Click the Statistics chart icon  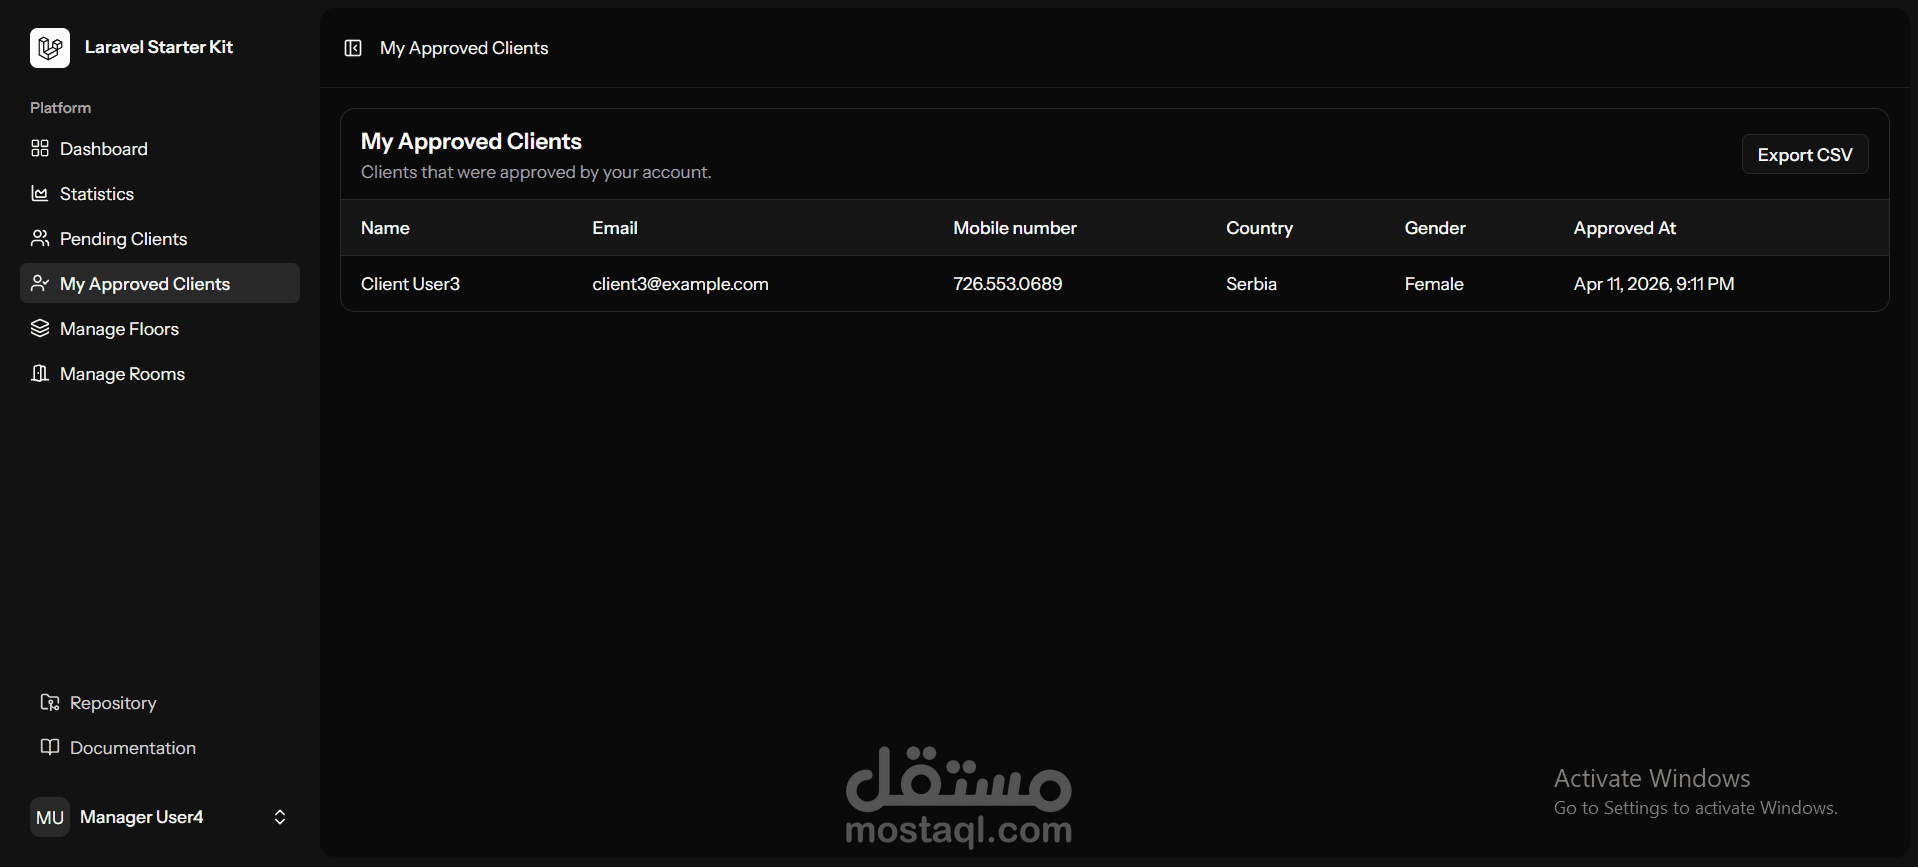point(40,193)
